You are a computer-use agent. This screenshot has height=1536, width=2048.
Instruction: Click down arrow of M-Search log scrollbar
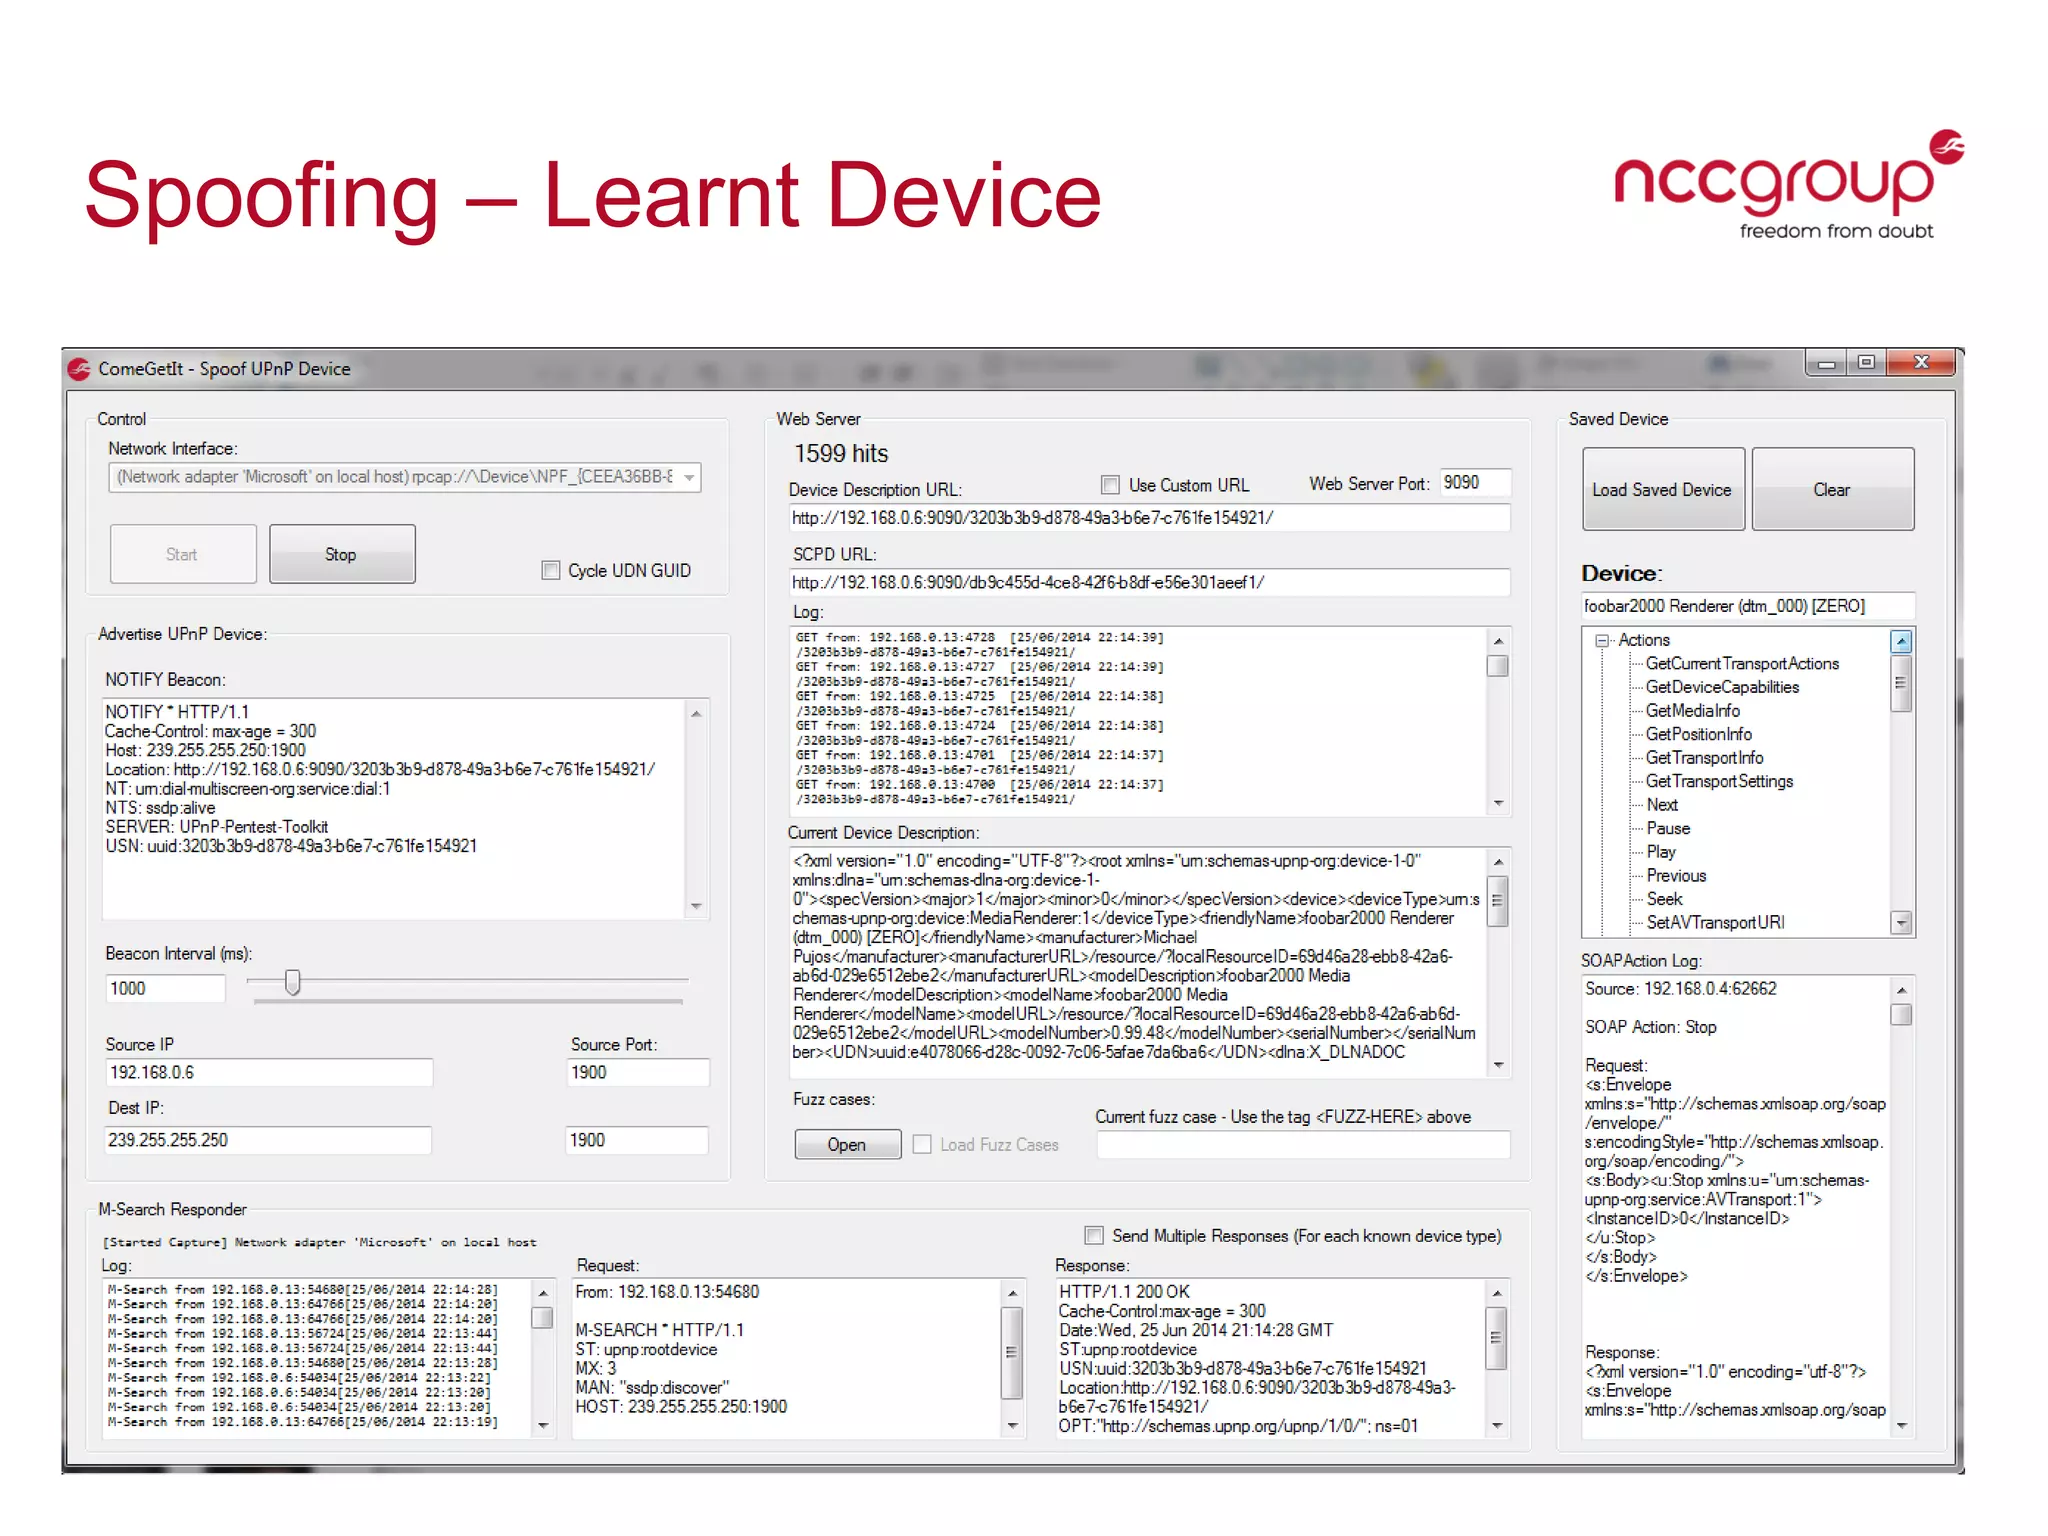pyautogui.click(x=543, y=1426)
